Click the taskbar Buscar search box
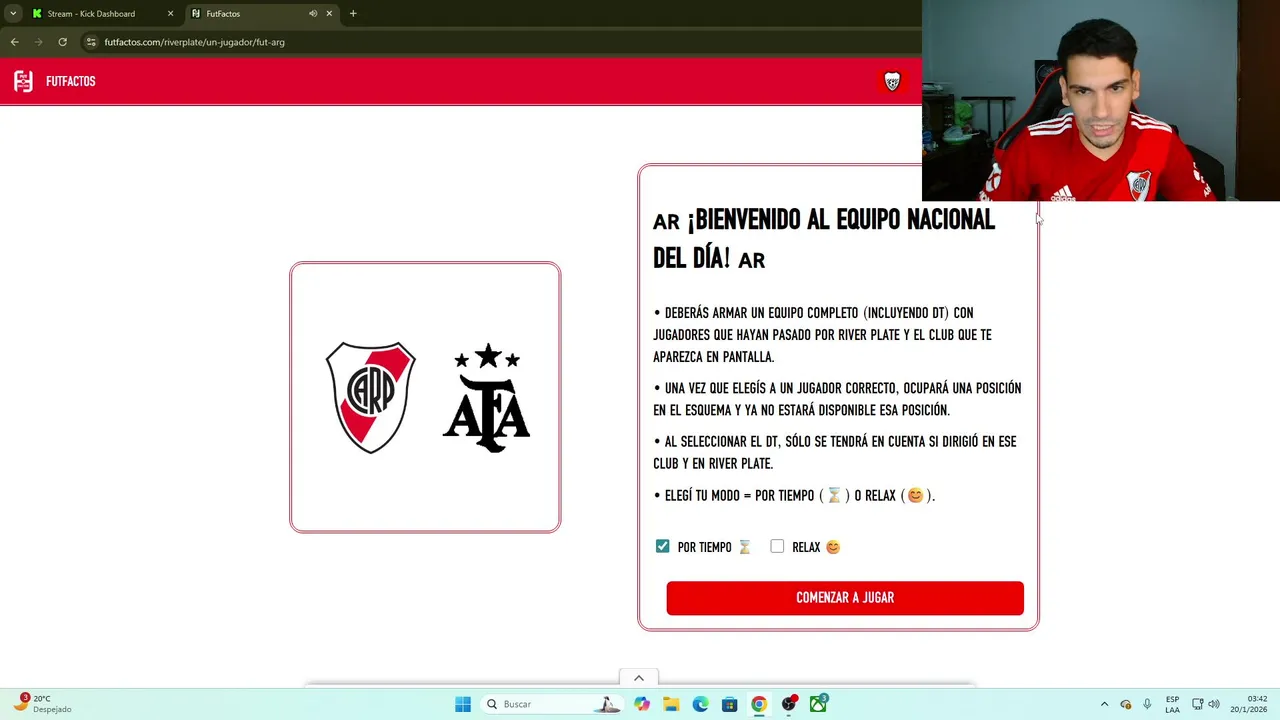 [552, 704]
